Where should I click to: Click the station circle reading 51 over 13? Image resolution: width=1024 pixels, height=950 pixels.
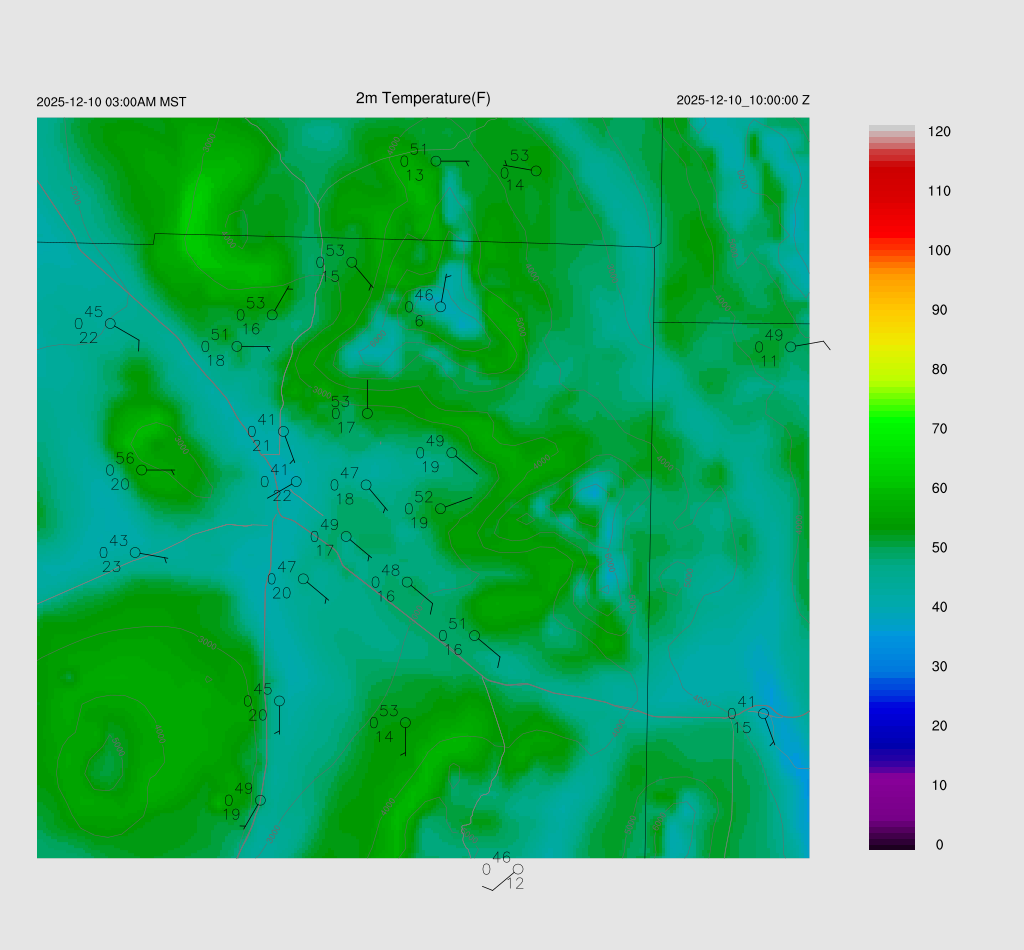[x=435, y=160]
